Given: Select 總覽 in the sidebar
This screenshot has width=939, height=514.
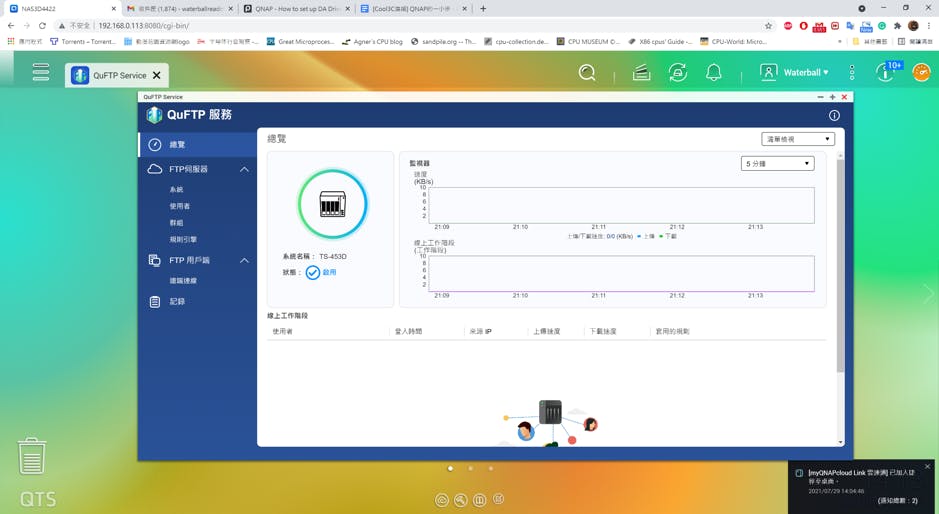Looking at the screenshot, I should pos(177,144).
